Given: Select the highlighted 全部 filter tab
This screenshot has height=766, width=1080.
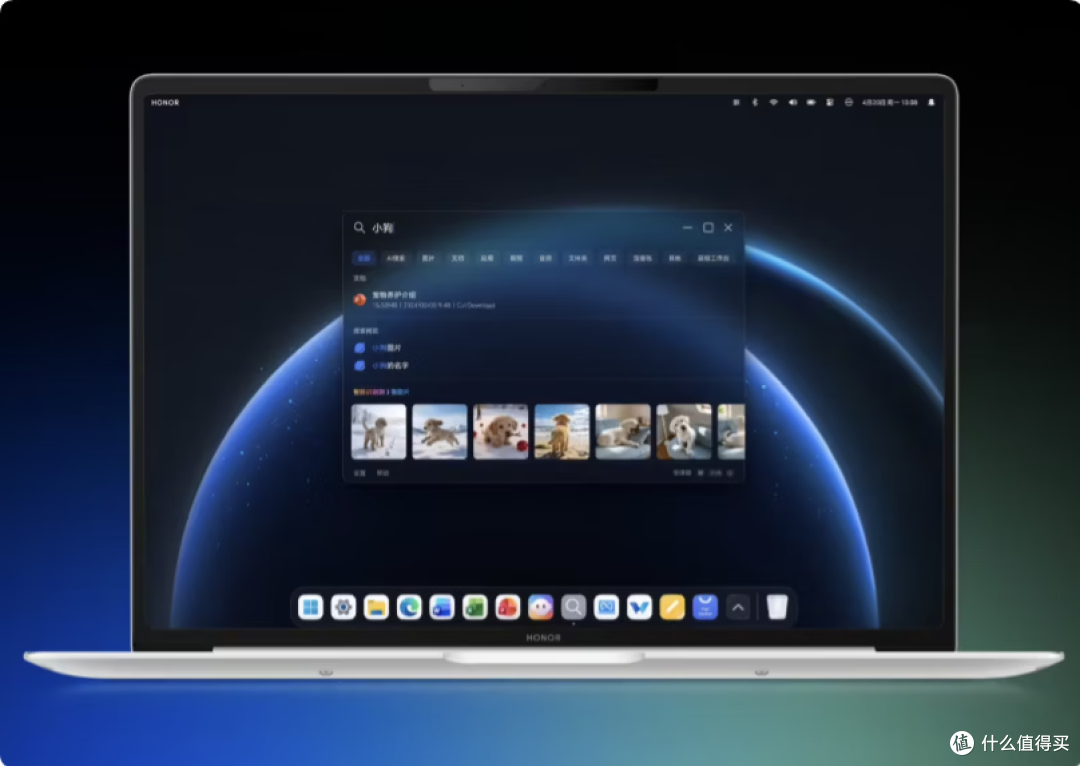Looking at the screenshot, I should tap(364, 258).
